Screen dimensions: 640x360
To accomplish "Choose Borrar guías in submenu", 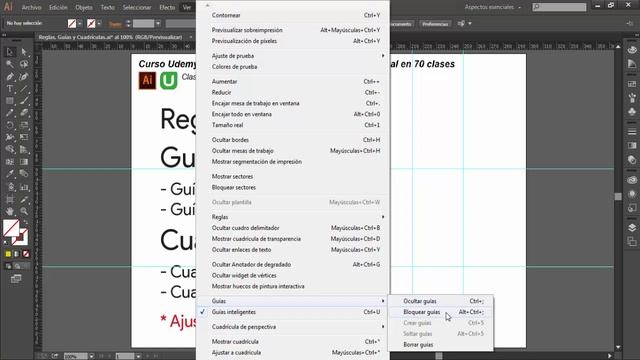I will [440, 344].
